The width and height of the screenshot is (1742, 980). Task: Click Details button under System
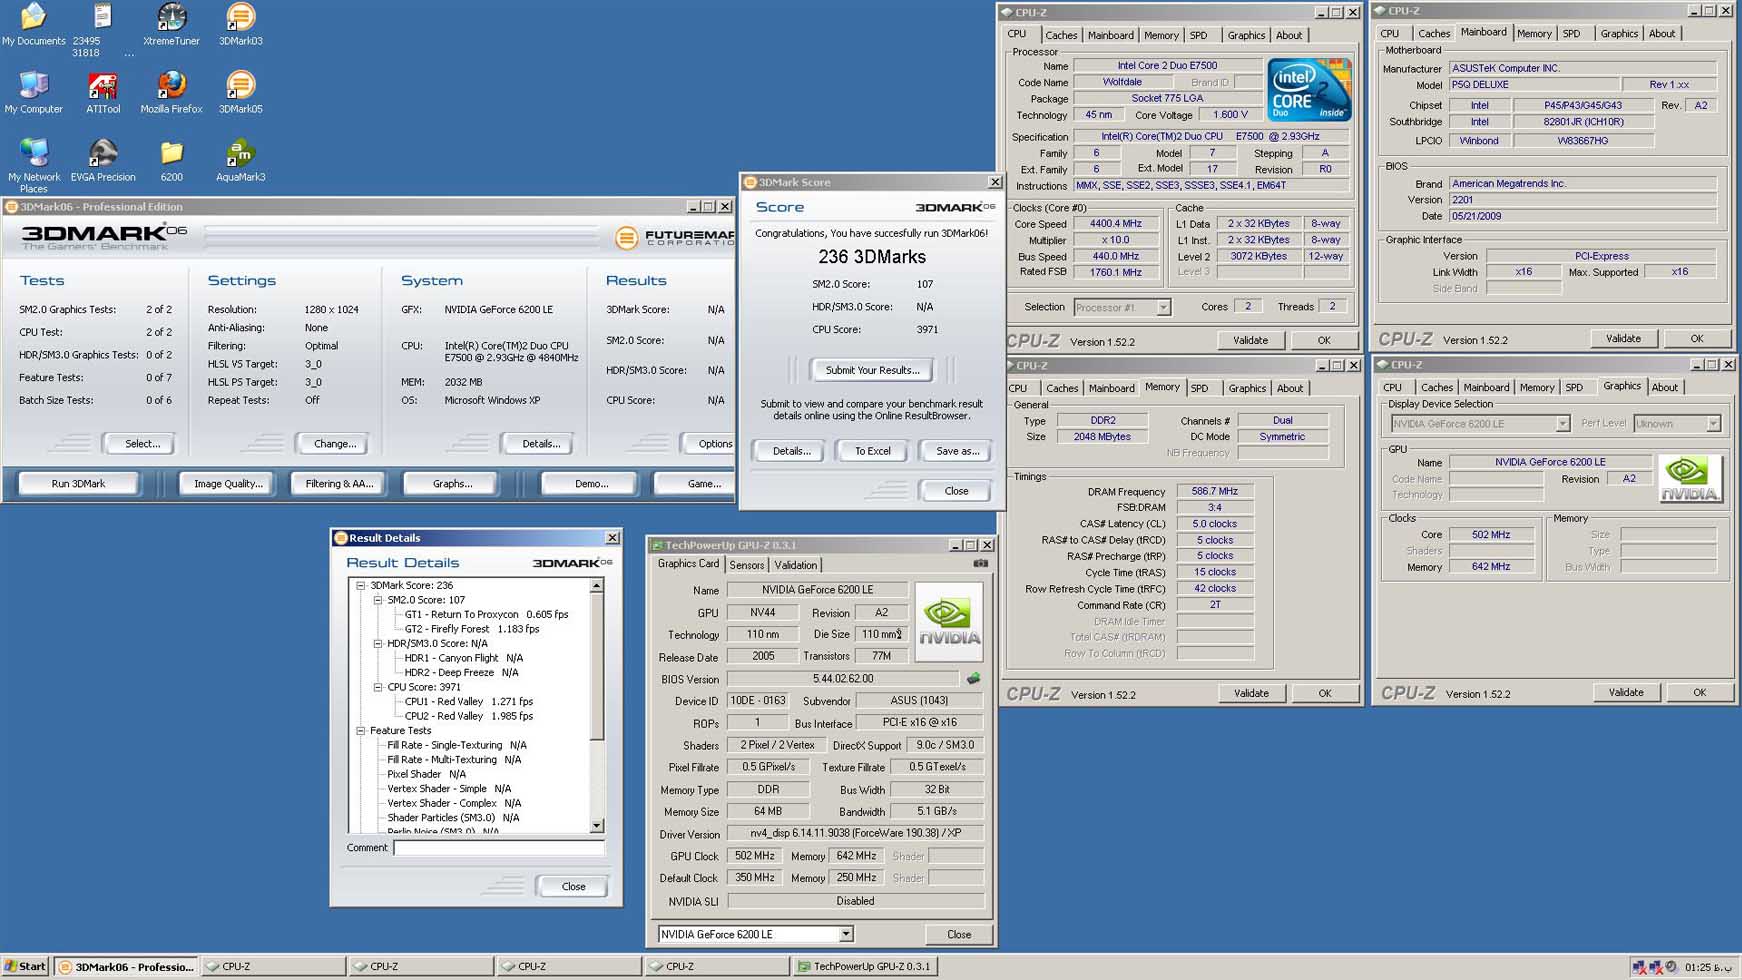tap(541, 443)
